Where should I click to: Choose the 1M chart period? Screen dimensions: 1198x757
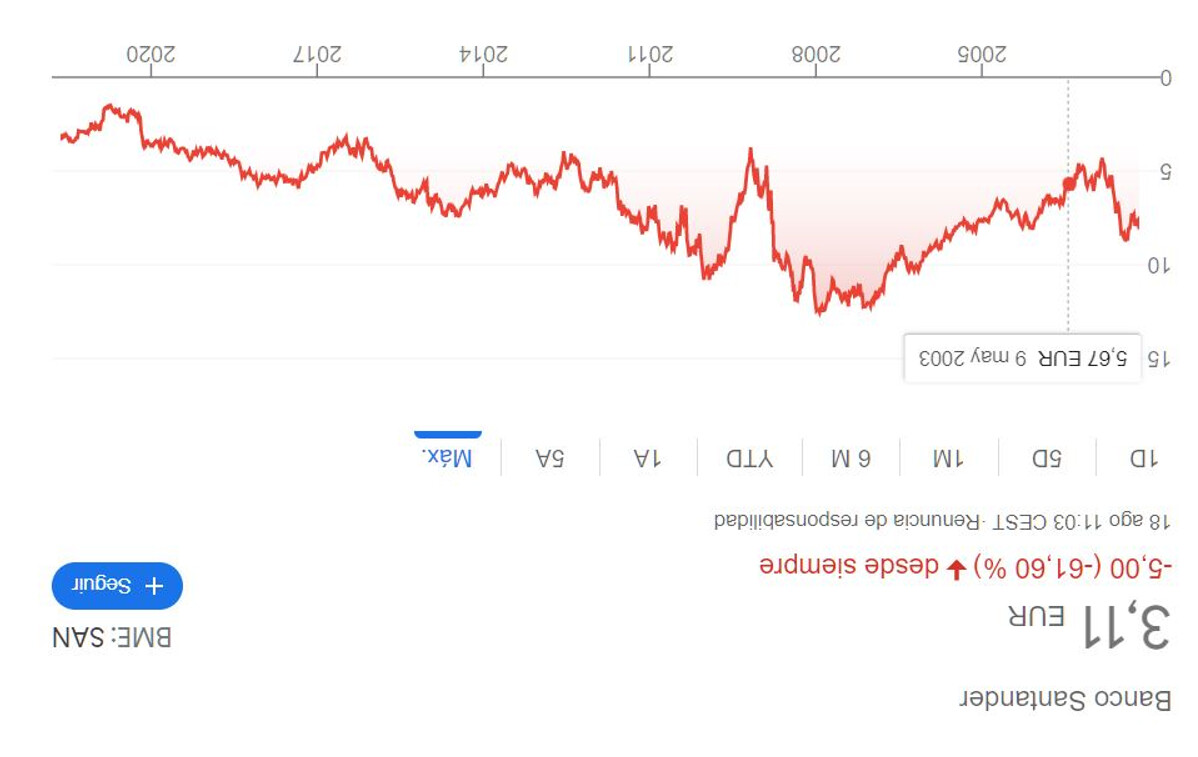click(948, 458)
